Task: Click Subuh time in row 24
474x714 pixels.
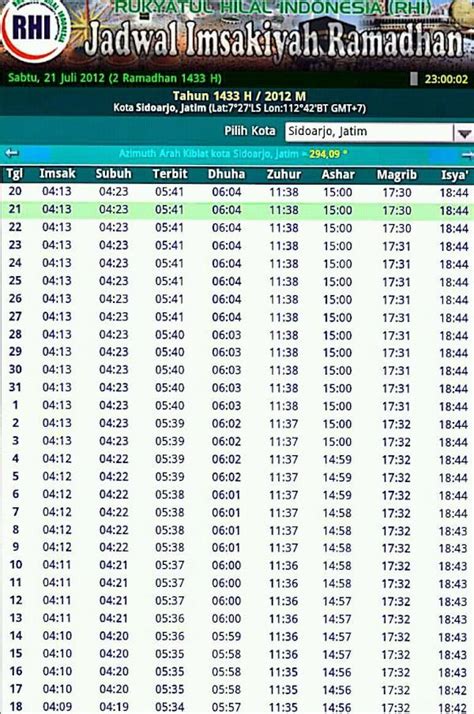Action: [x=113, y=263]
